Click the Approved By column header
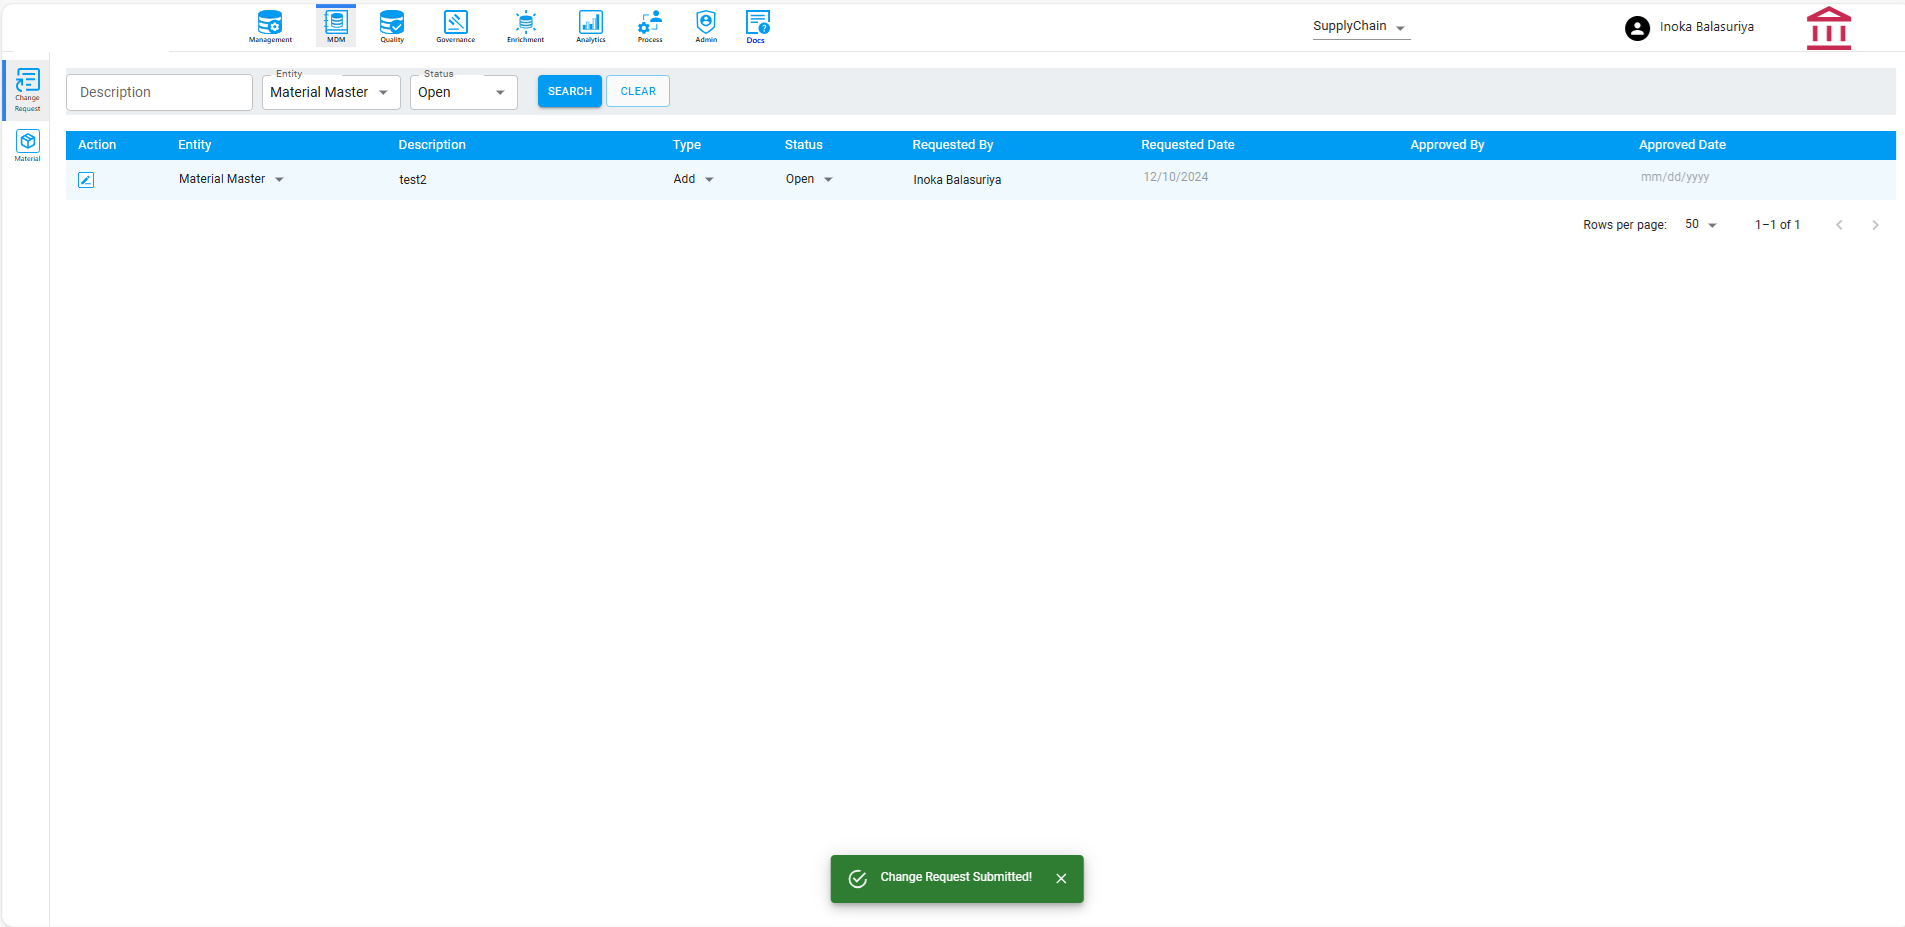This screenshot has height=927, width=1905. (x=1447, y=145)
